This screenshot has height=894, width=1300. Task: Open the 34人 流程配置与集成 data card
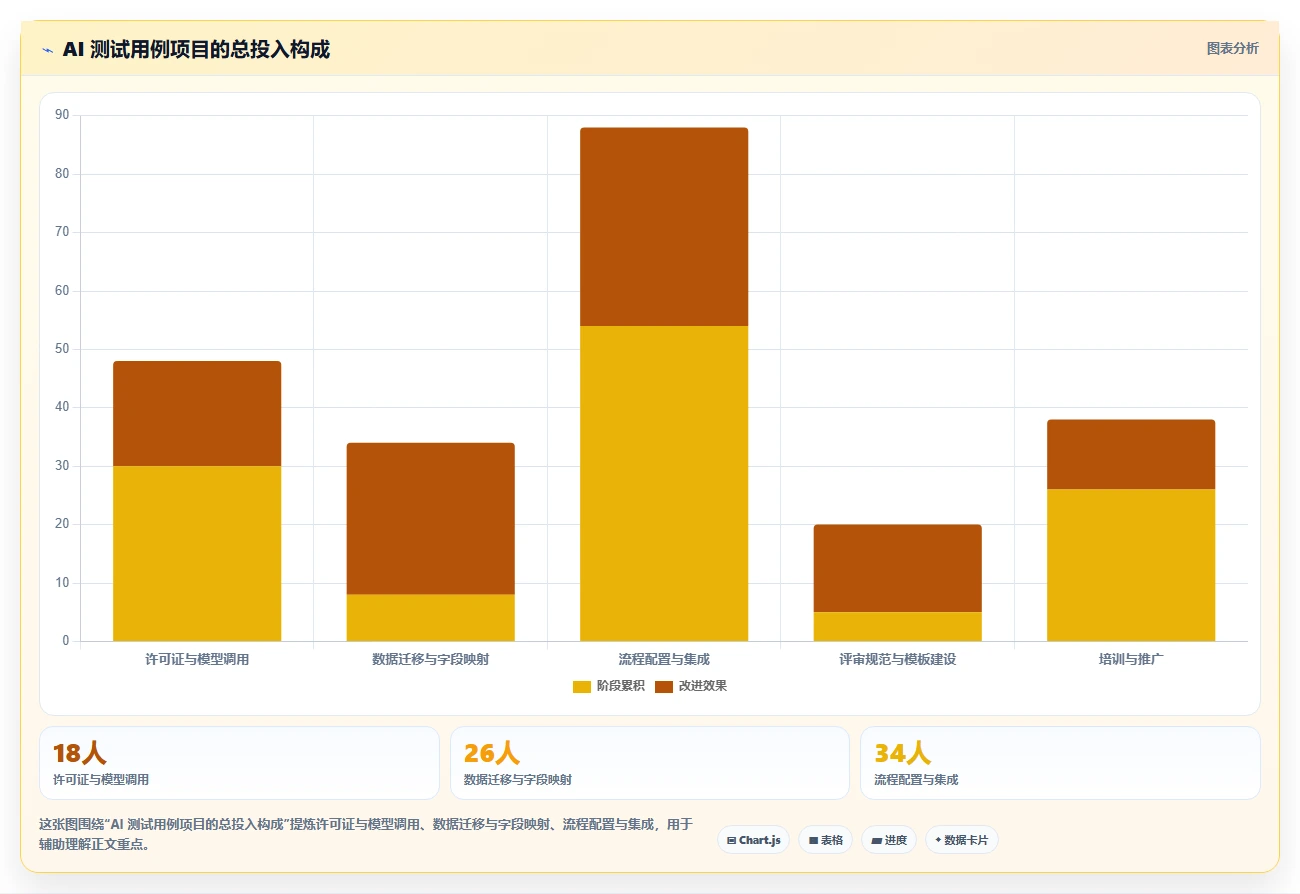coord(1060,763)
